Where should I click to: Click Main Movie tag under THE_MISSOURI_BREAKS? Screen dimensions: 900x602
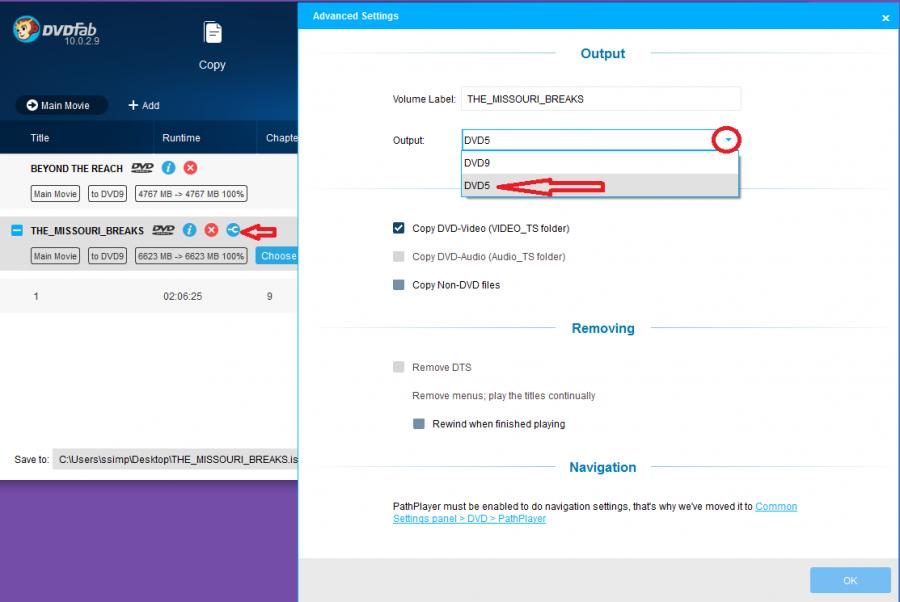pyautogui.click(x=55, y=256)
